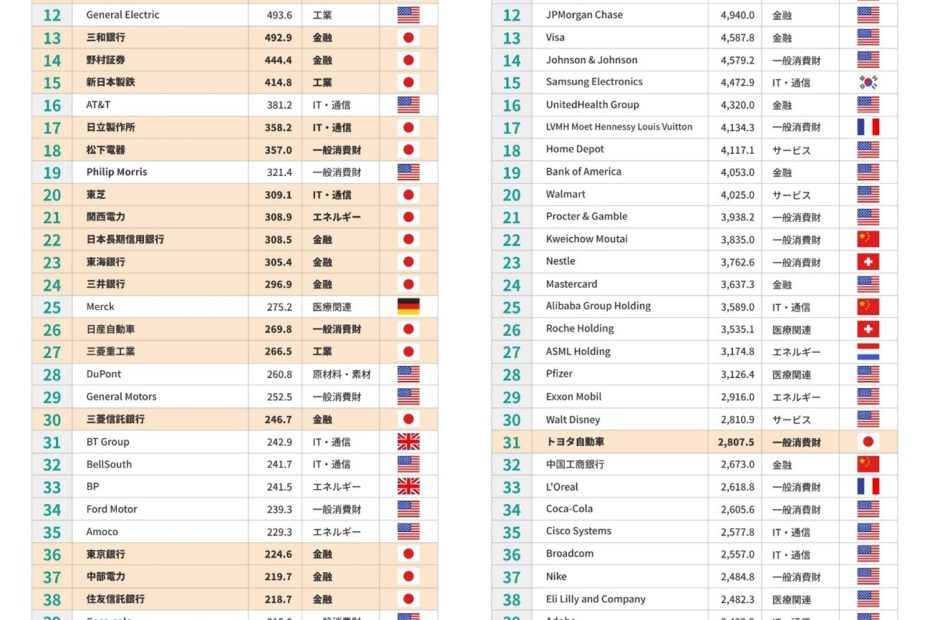The width and height of the screenshot is (930, 620).
Task: Click the Swiss flag for Roche Holding
Action: [868, 329]
